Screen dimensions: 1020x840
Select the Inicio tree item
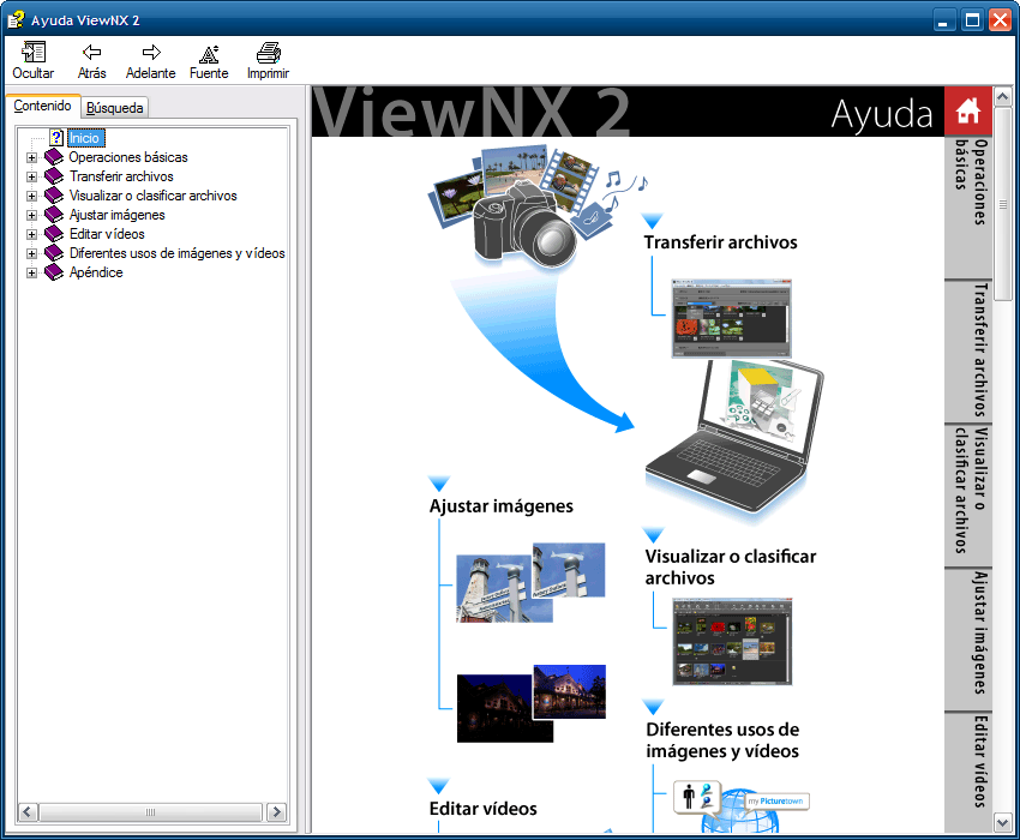pyautogui.click(x=85, y=138)
